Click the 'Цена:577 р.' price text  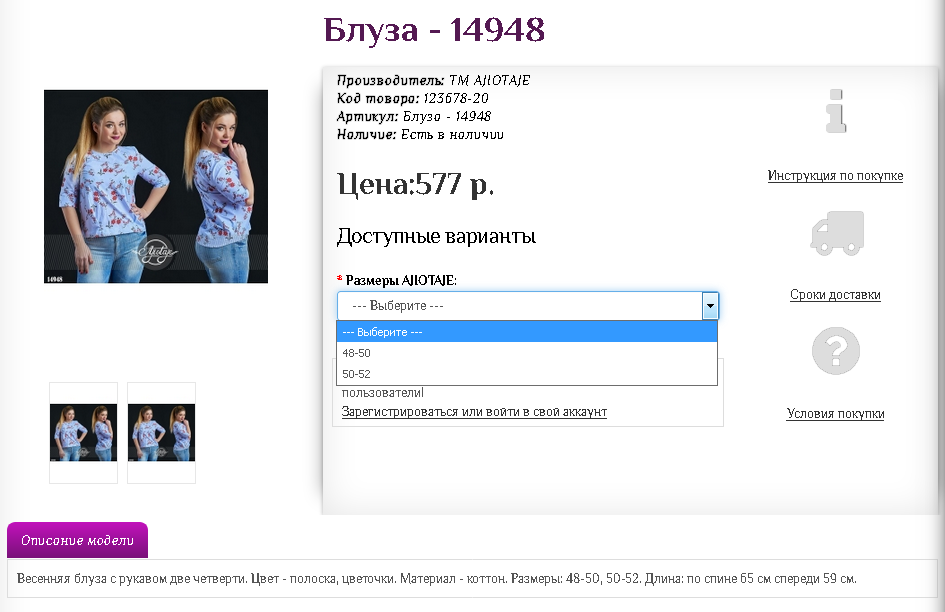[x=416, y=184]
